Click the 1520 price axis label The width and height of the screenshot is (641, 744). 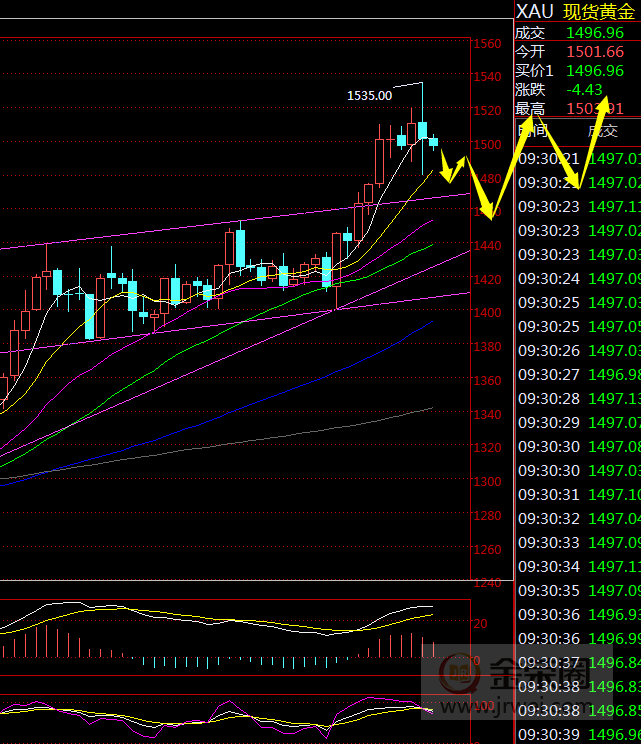(x=487, y=111)
